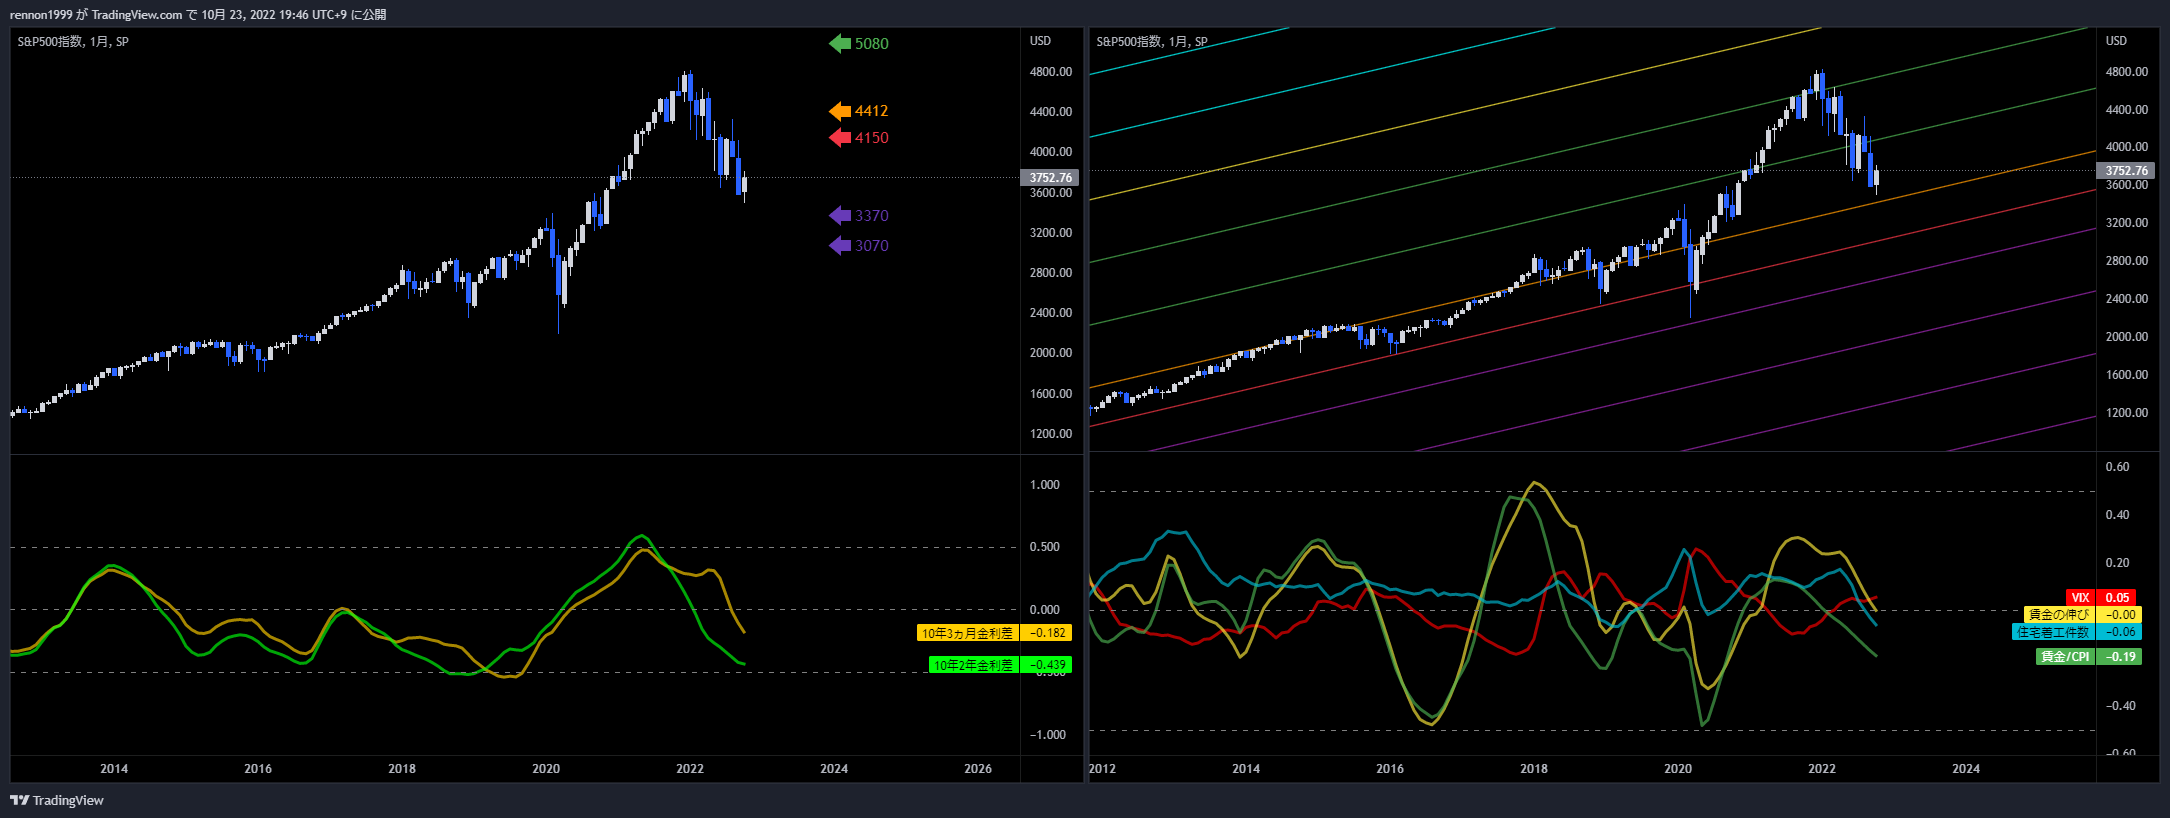2170x818 pixels.
Task: Click -1.000 on the left indicator scale
Action: point(1047,735)
